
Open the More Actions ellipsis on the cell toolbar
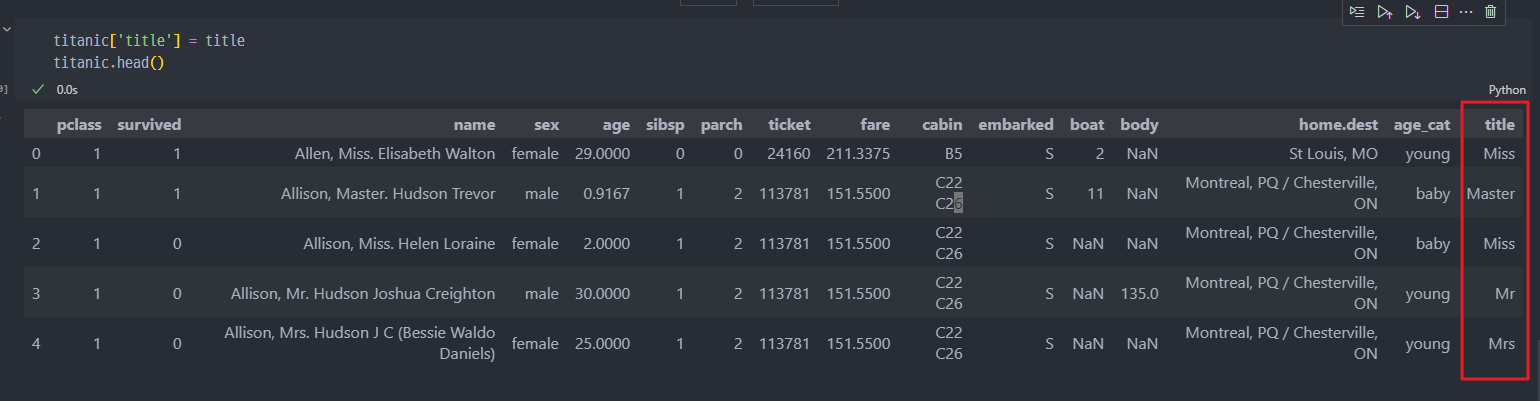(x=1466, y=12)
